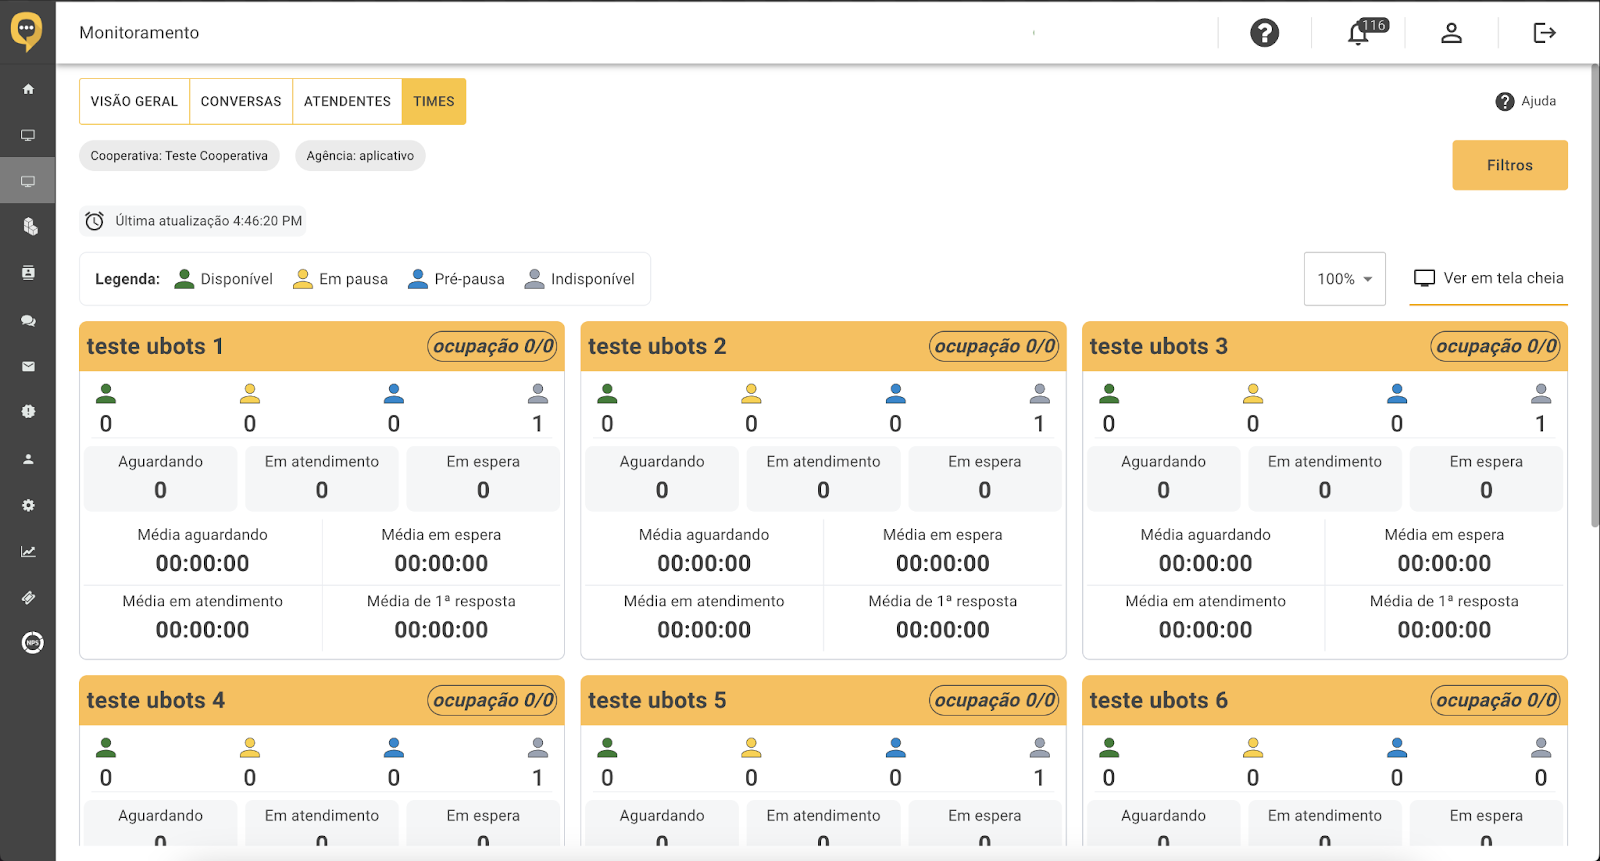This screenshot has height=861, width=1600.
Task: Open the stacked blocks sidebar icon
Action: coord(30,227)
